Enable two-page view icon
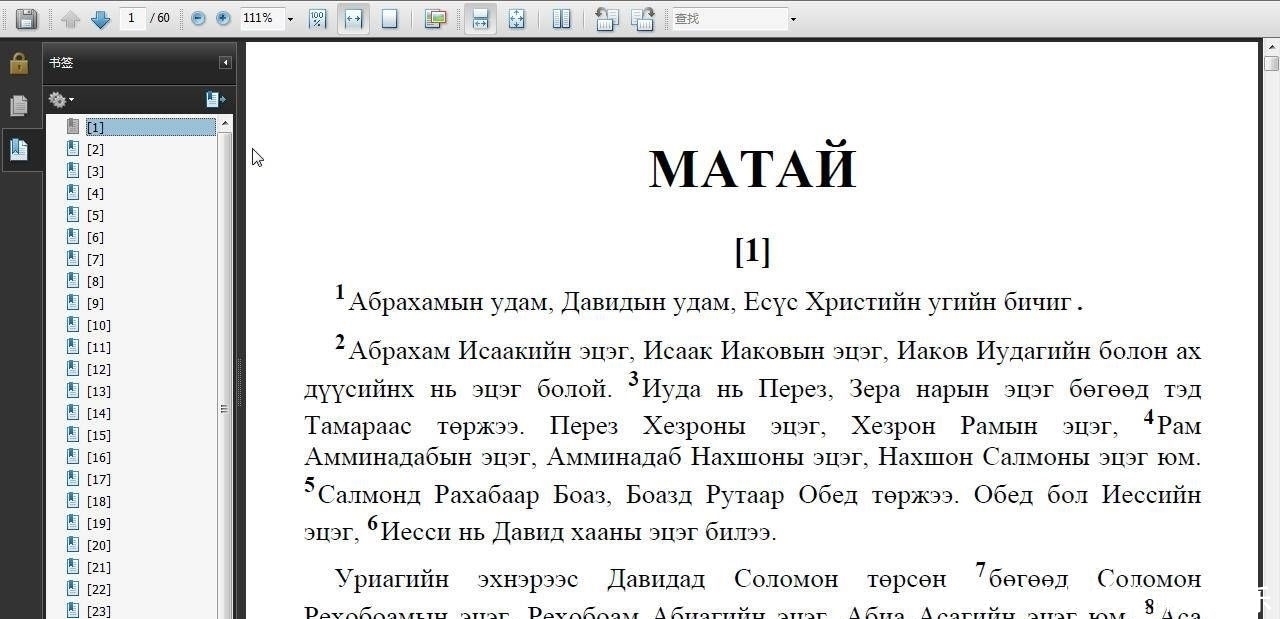This screenshot has height=619, width=1280. coord(562,18)
